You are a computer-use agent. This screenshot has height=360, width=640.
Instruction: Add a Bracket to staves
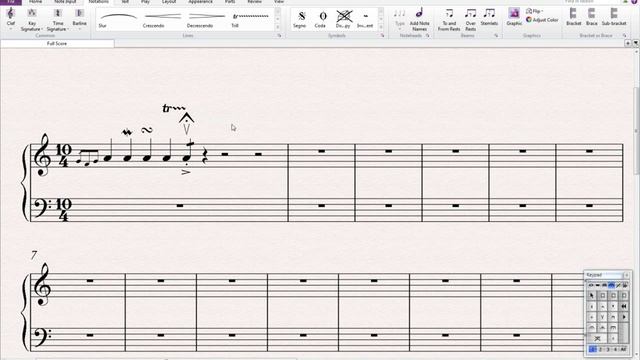(x=573, y=17)
